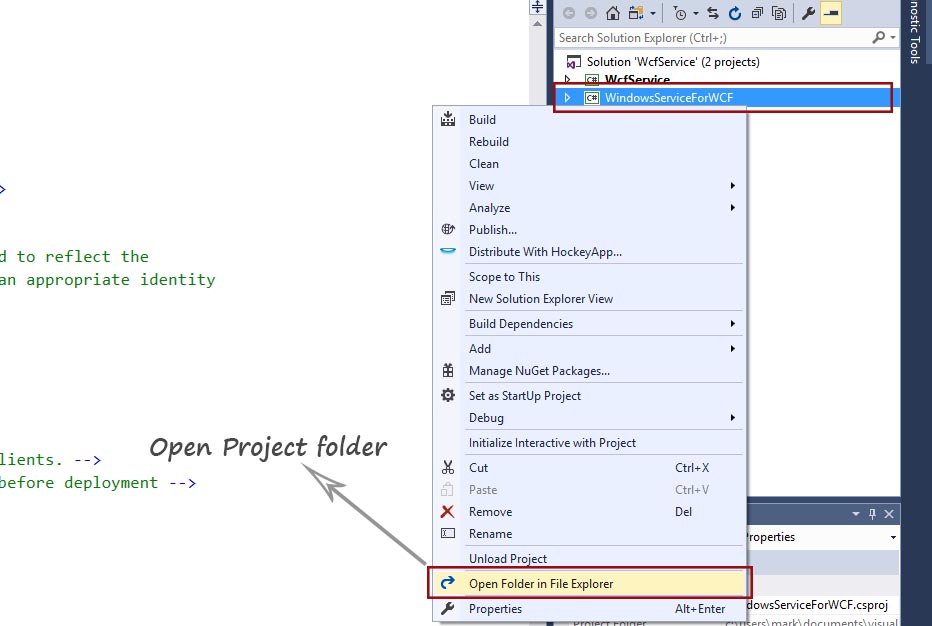Image resolution: width=932 pixels, height=626 pixels.
Task: Click the editor split bar icon above scrollbar
Action: (537, 7)
